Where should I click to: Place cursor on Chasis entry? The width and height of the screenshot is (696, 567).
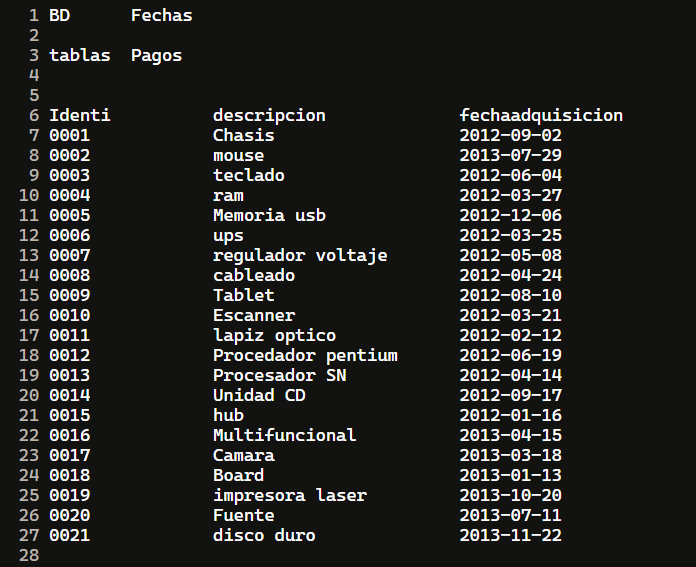[244, 135]
